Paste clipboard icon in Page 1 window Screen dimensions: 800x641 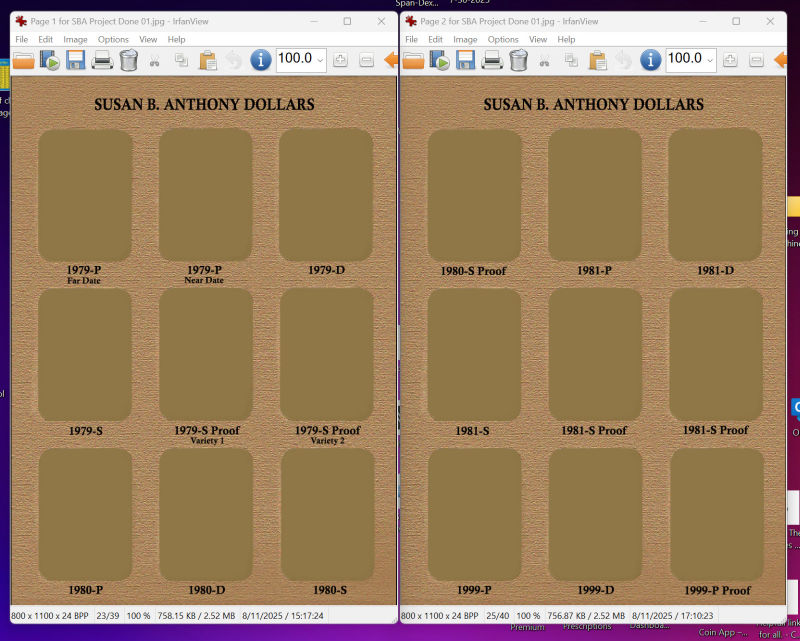208,60
